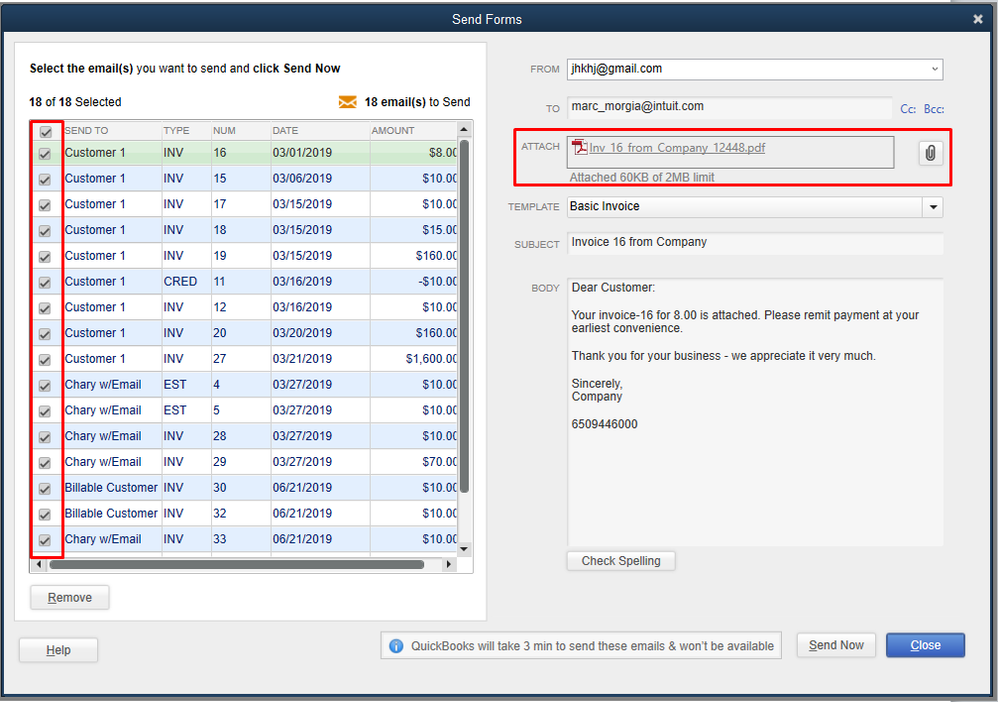998x702 pixels.
Task: Click the horizontal scrollbar right arrow
Action: [x=449, y=565]
